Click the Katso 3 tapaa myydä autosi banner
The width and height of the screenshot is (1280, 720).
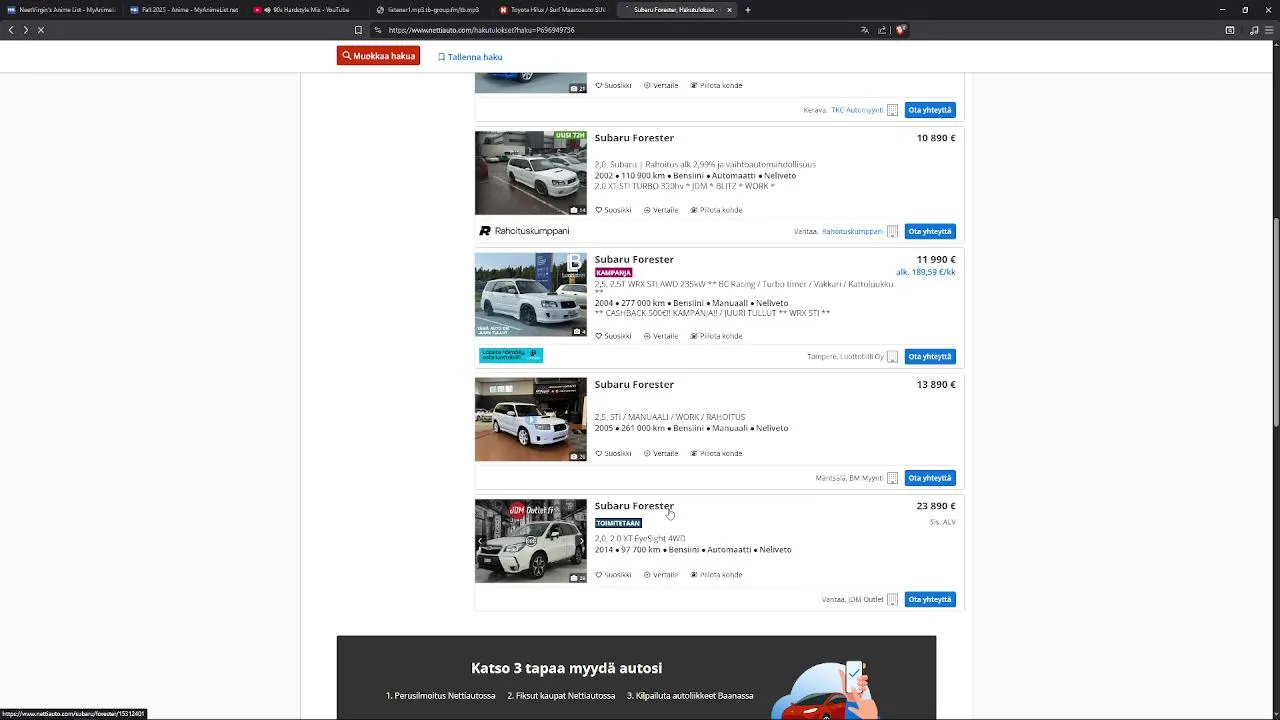(x=636, y=677)
